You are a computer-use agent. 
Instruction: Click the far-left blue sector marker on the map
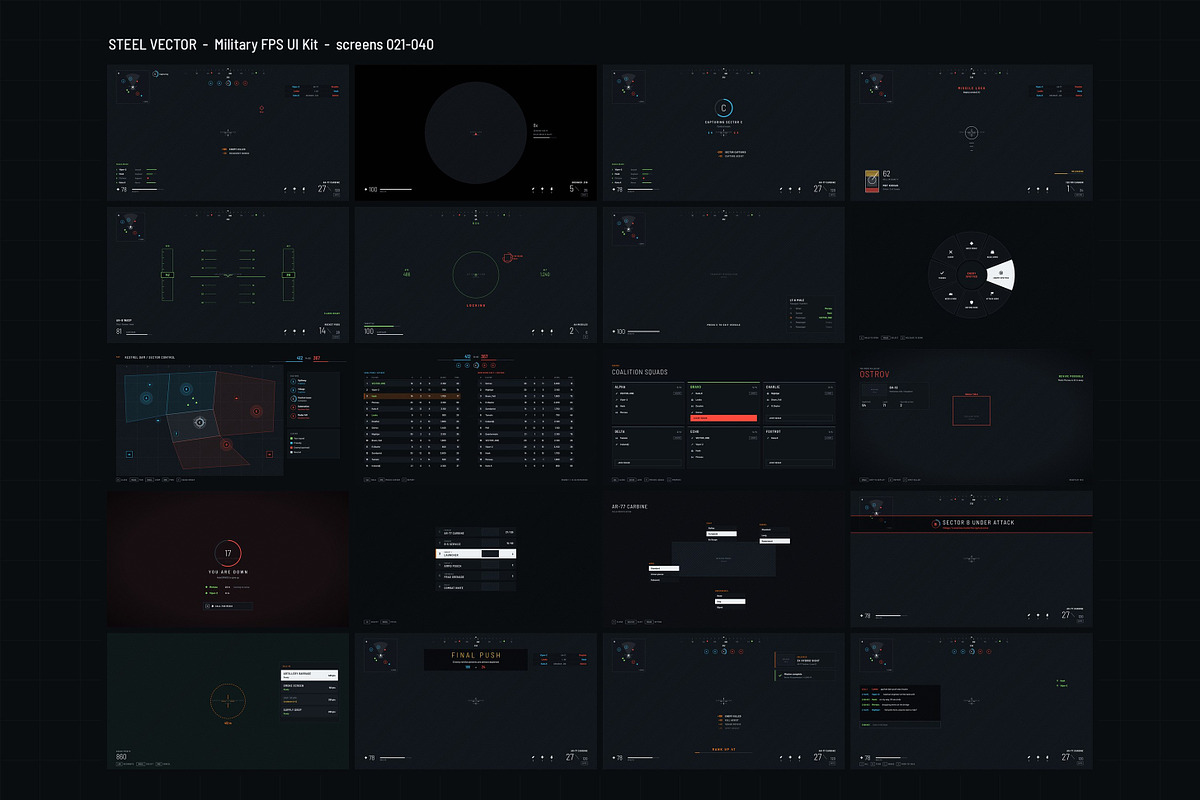[144, 398]
